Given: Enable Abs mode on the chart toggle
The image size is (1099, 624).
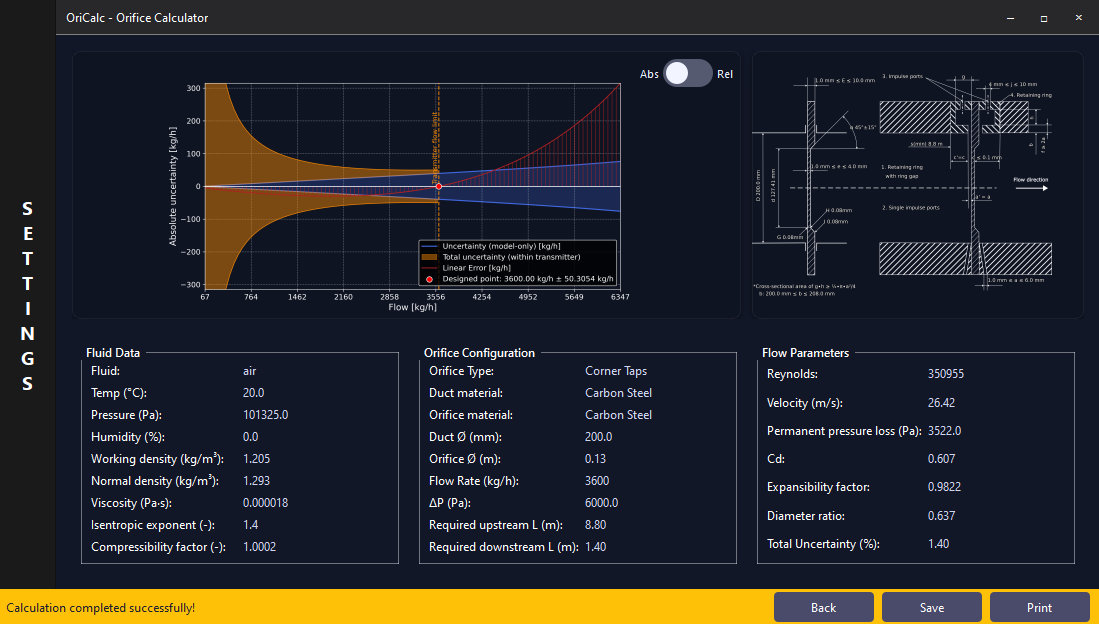Looking at the screenshot, I should (649, 73).
